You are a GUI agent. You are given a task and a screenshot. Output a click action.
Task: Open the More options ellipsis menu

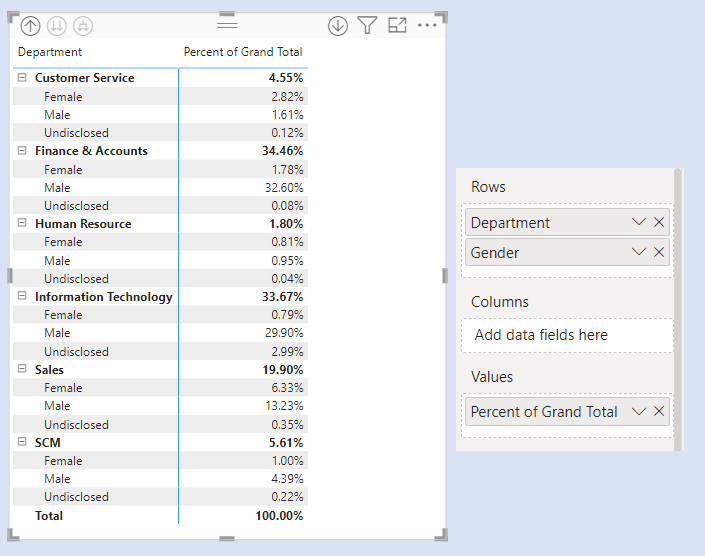point(428,26)
